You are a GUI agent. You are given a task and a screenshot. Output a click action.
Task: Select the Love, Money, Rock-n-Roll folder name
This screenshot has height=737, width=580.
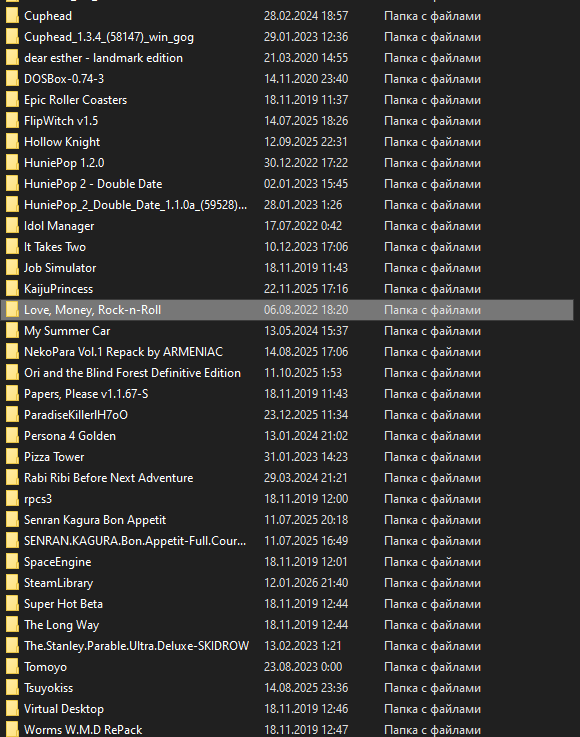click(x=93, y=310)
